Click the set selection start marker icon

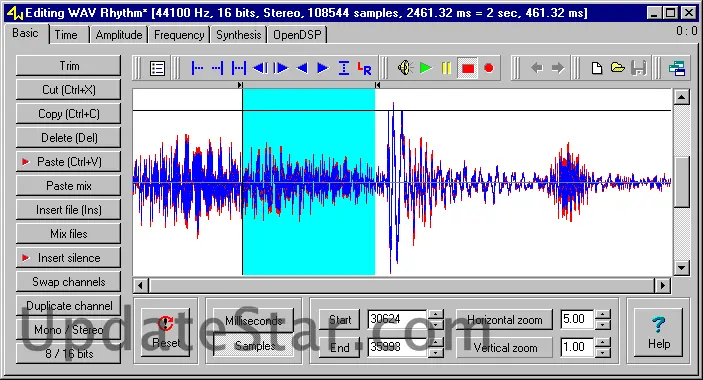click(x=197, y=68)
